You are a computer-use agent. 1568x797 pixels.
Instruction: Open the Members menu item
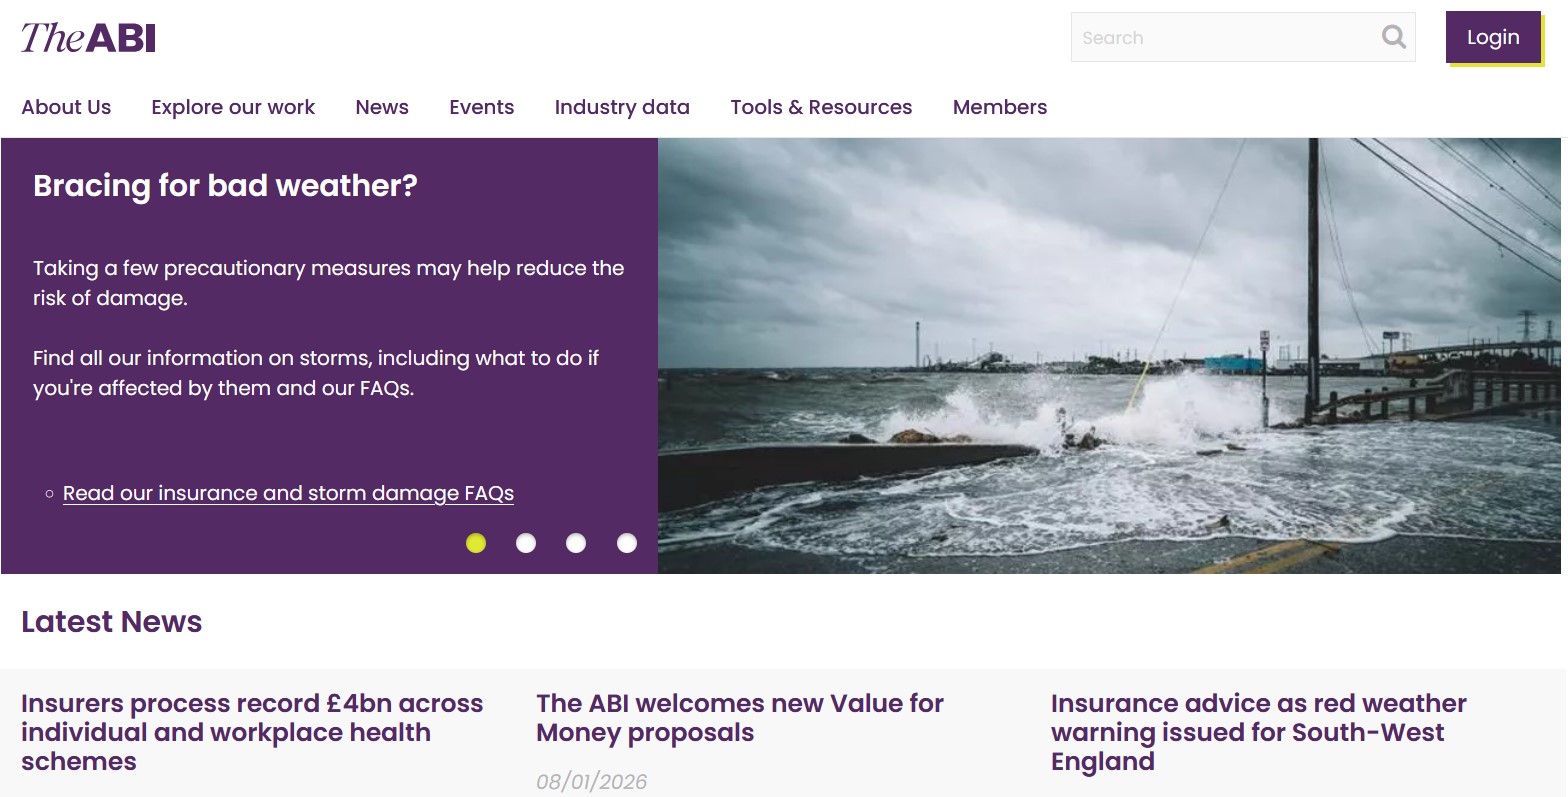point(999,107)
